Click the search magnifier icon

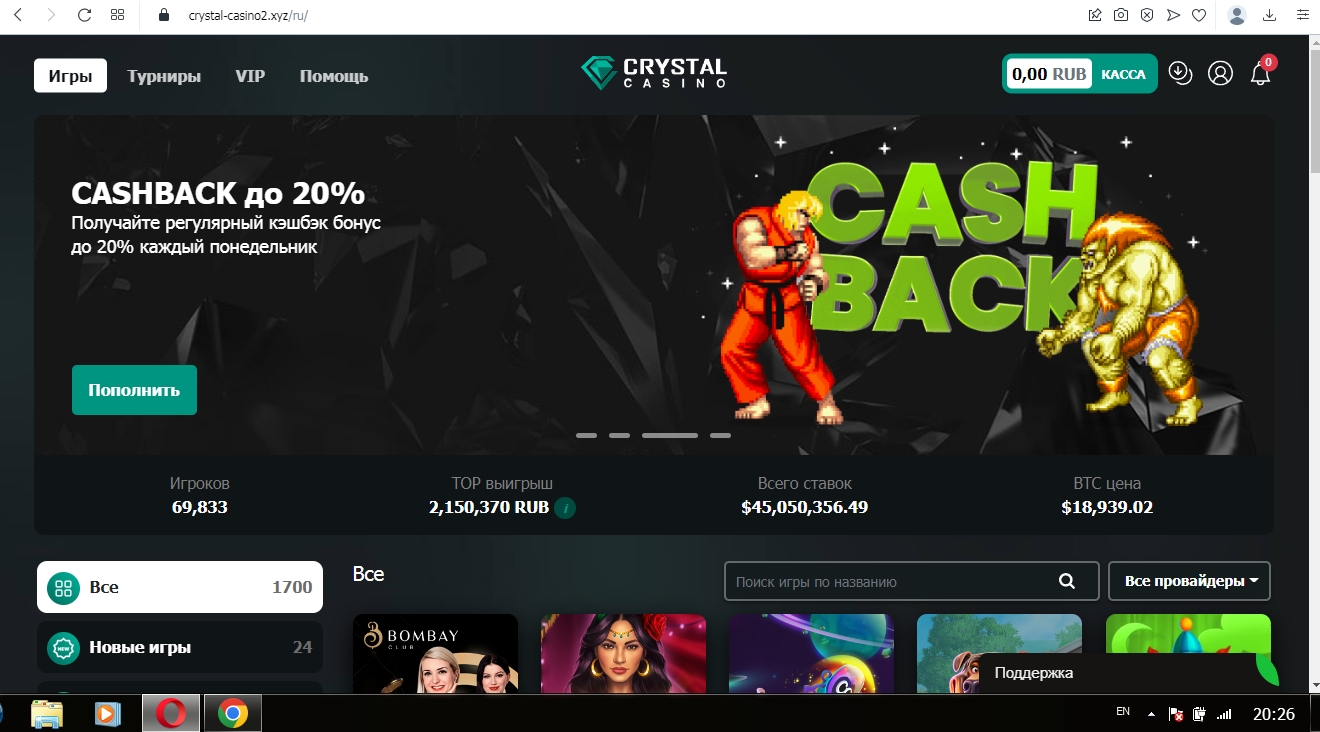click(x=1067, y=581)
